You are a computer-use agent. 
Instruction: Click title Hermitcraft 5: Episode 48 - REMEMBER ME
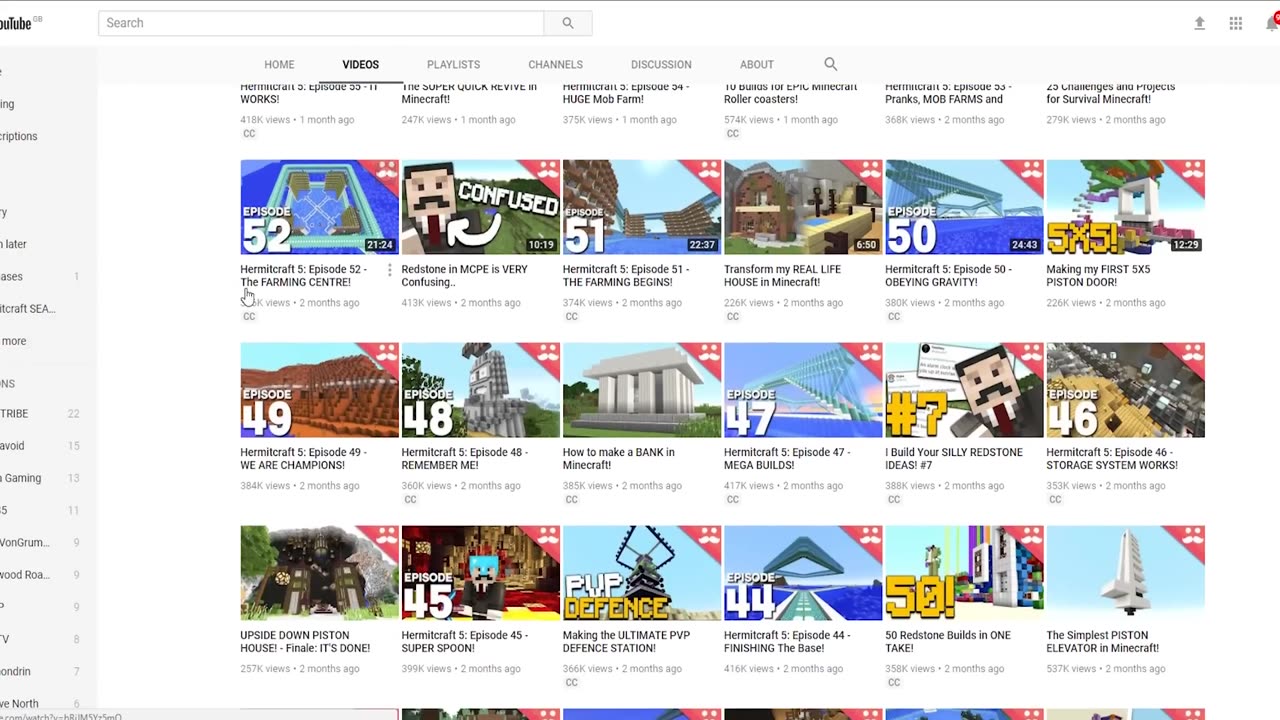[464, 459]
